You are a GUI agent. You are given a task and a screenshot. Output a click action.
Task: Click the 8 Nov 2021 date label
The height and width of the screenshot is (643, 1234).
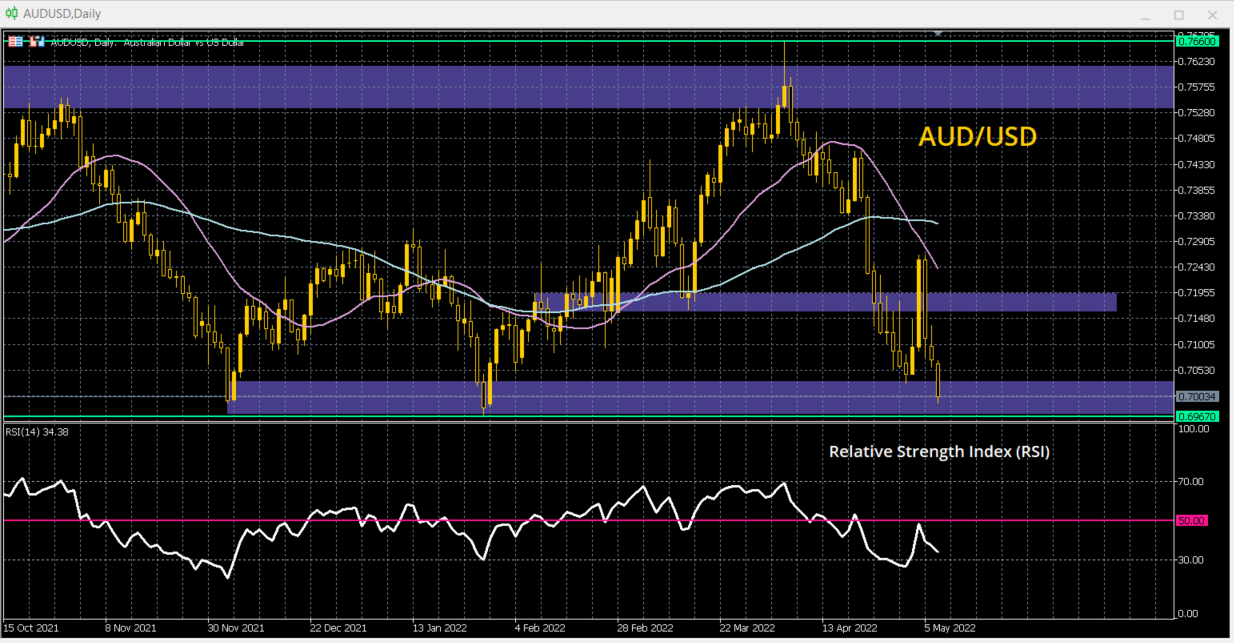tap(131, 630)
